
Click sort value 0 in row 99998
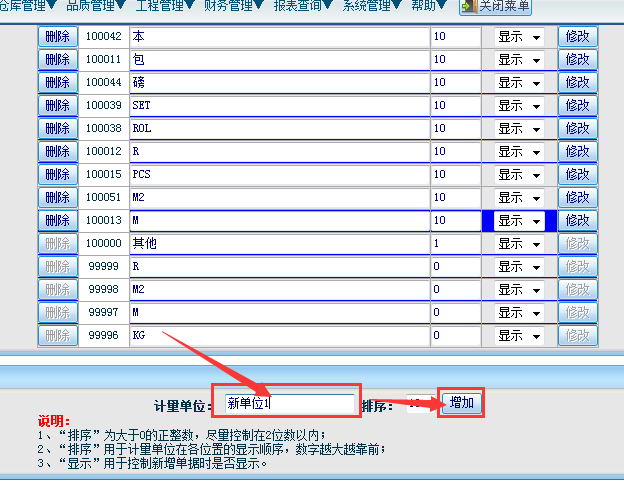(x=456, y=290)
